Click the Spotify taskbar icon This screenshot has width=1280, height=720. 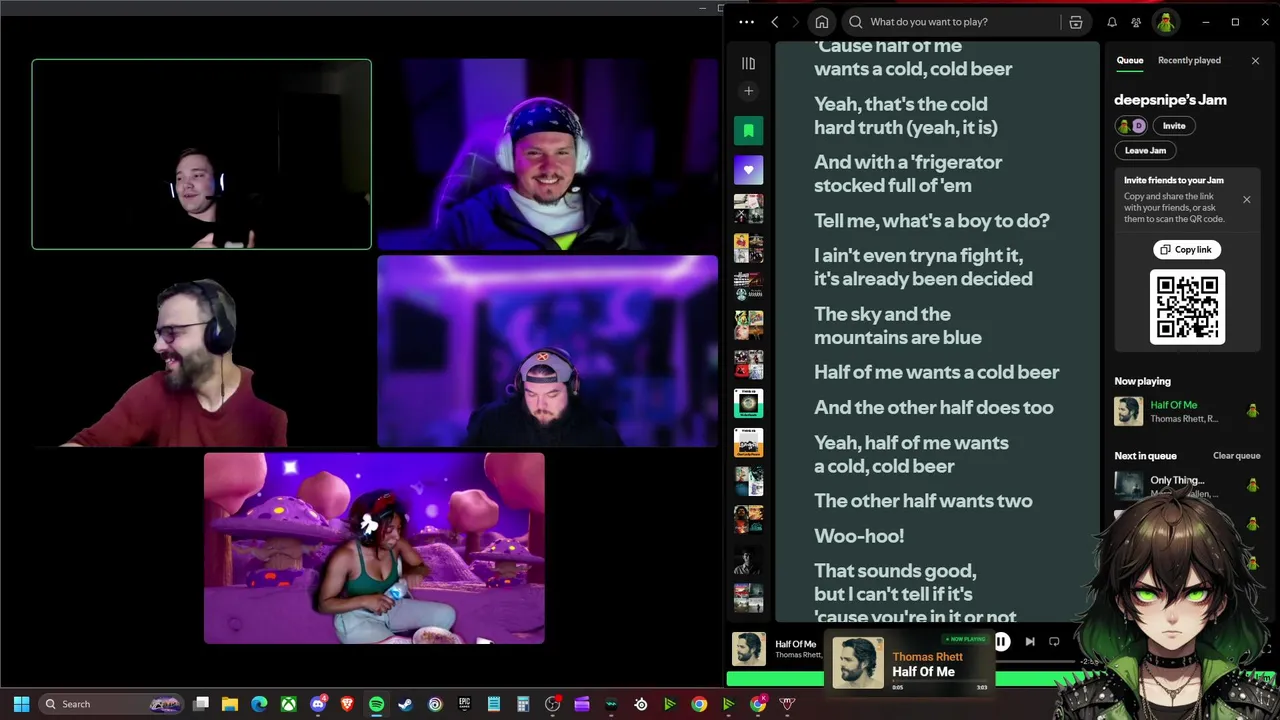pos(376,704)
